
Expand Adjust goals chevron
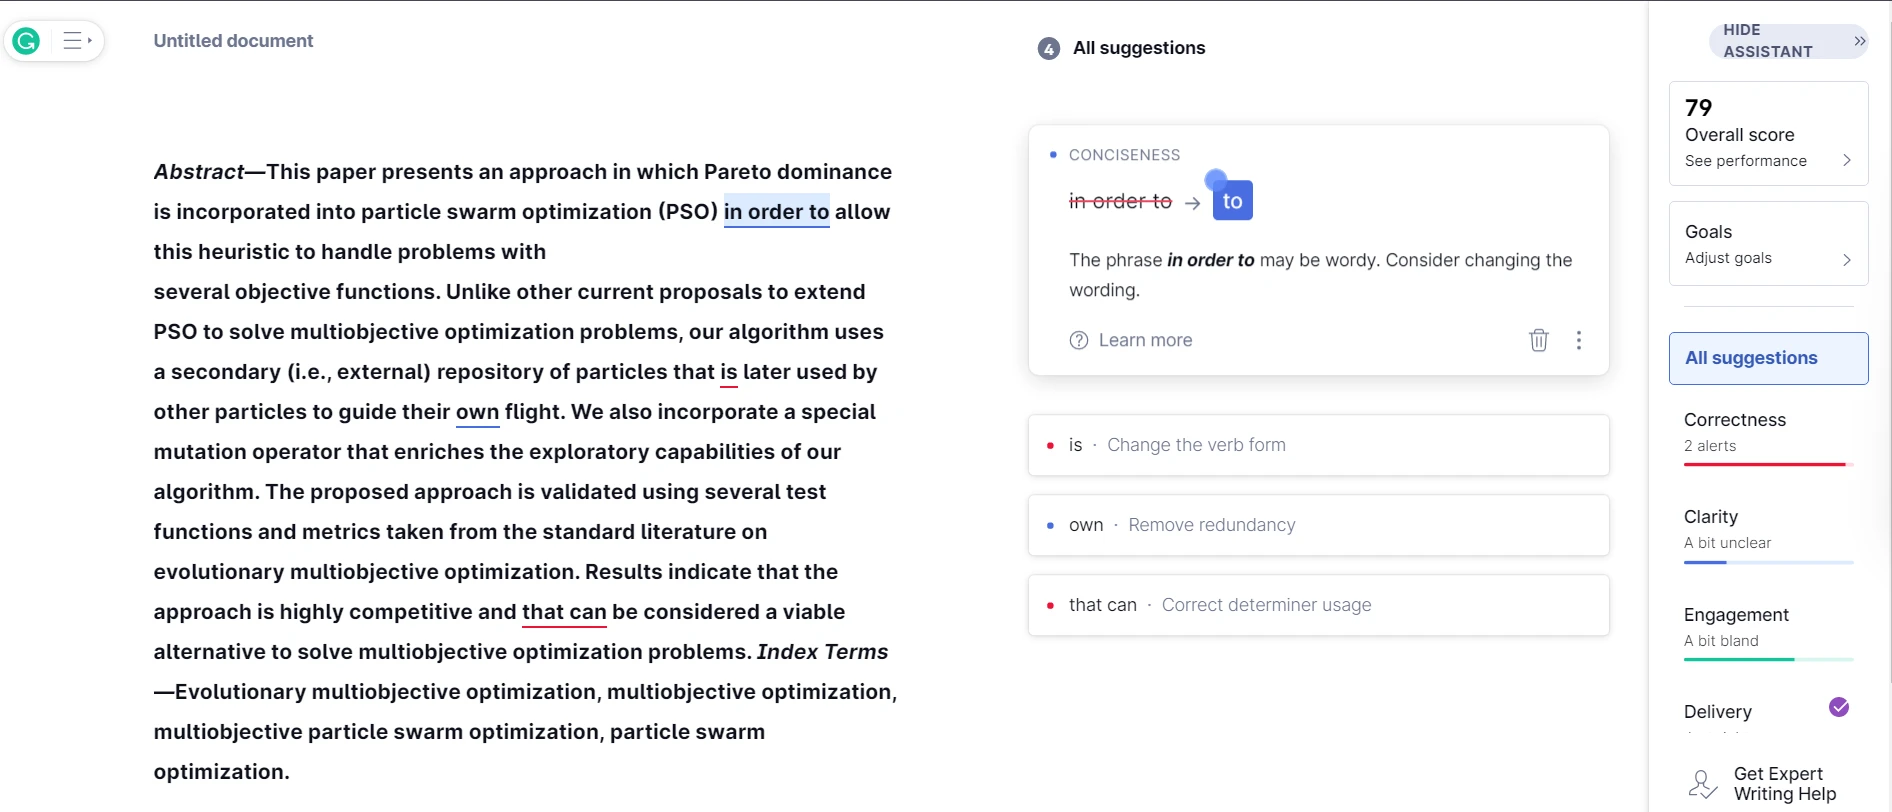tap(1847, 259)
